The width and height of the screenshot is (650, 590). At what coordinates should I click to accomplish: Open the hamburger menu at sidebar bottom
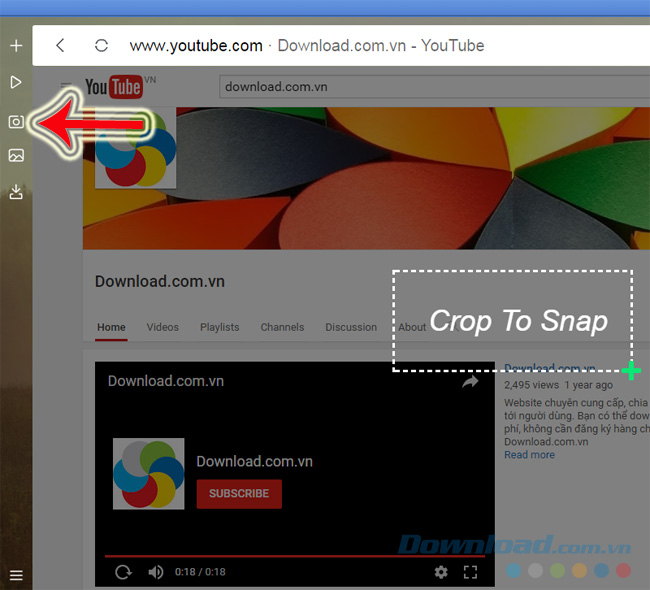[x=16, y=575]
